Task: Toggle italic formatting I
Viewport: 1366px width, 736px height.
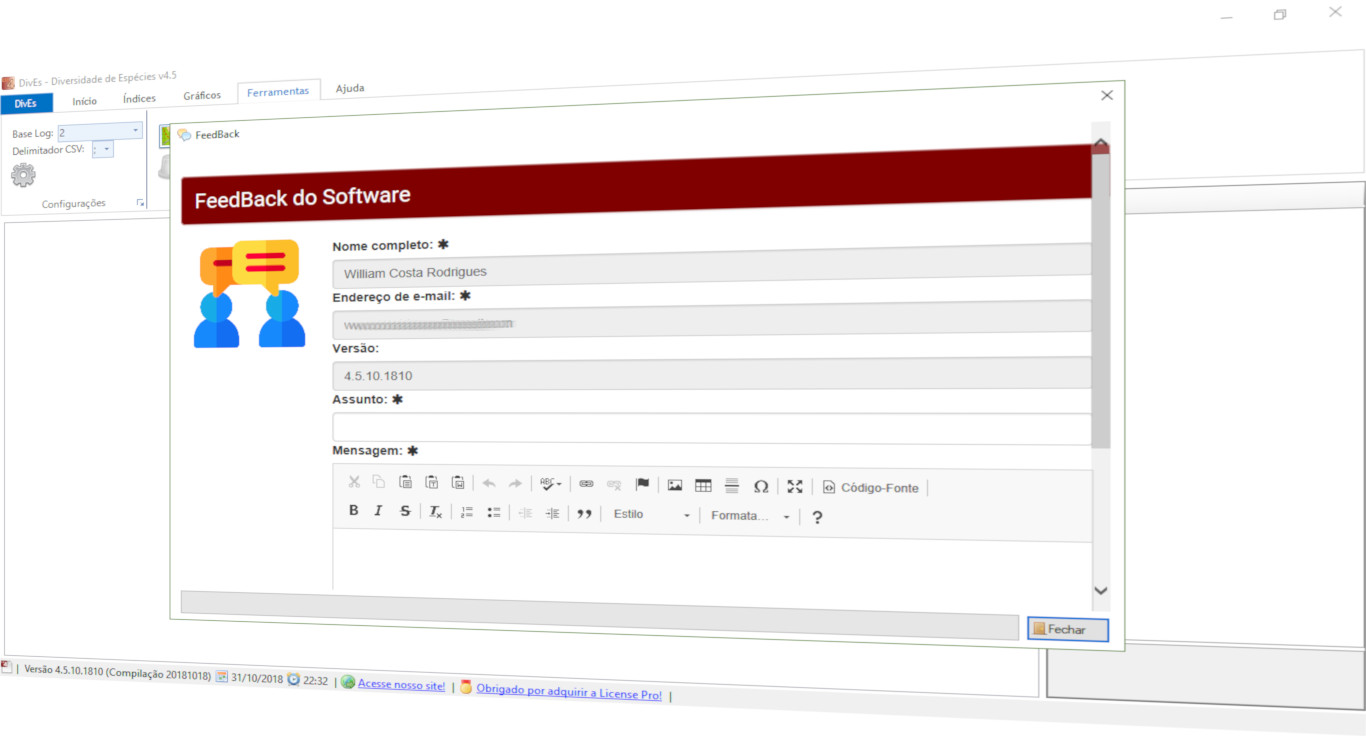Action: tap(378, 511)
